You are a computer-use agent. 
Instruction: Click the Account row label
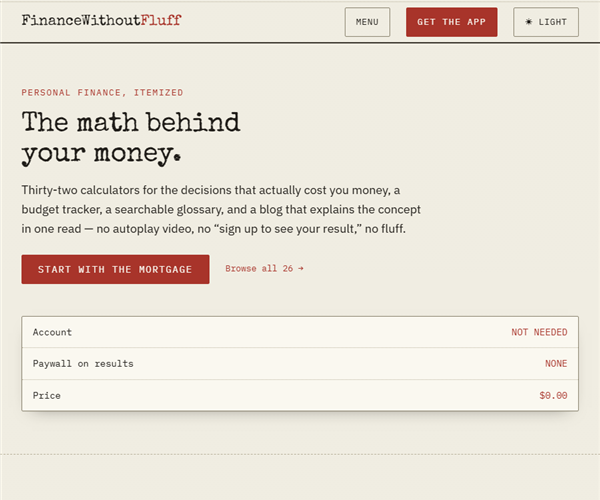pos(52,332)
